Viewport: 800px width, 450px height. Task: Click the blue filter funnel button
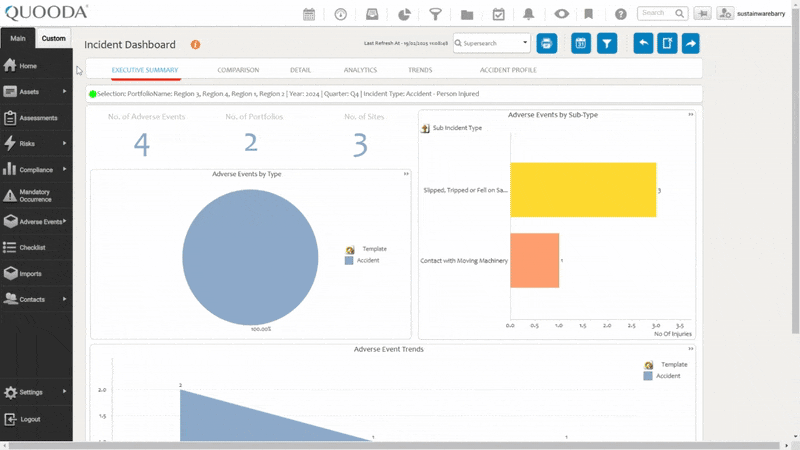(607, 43)
